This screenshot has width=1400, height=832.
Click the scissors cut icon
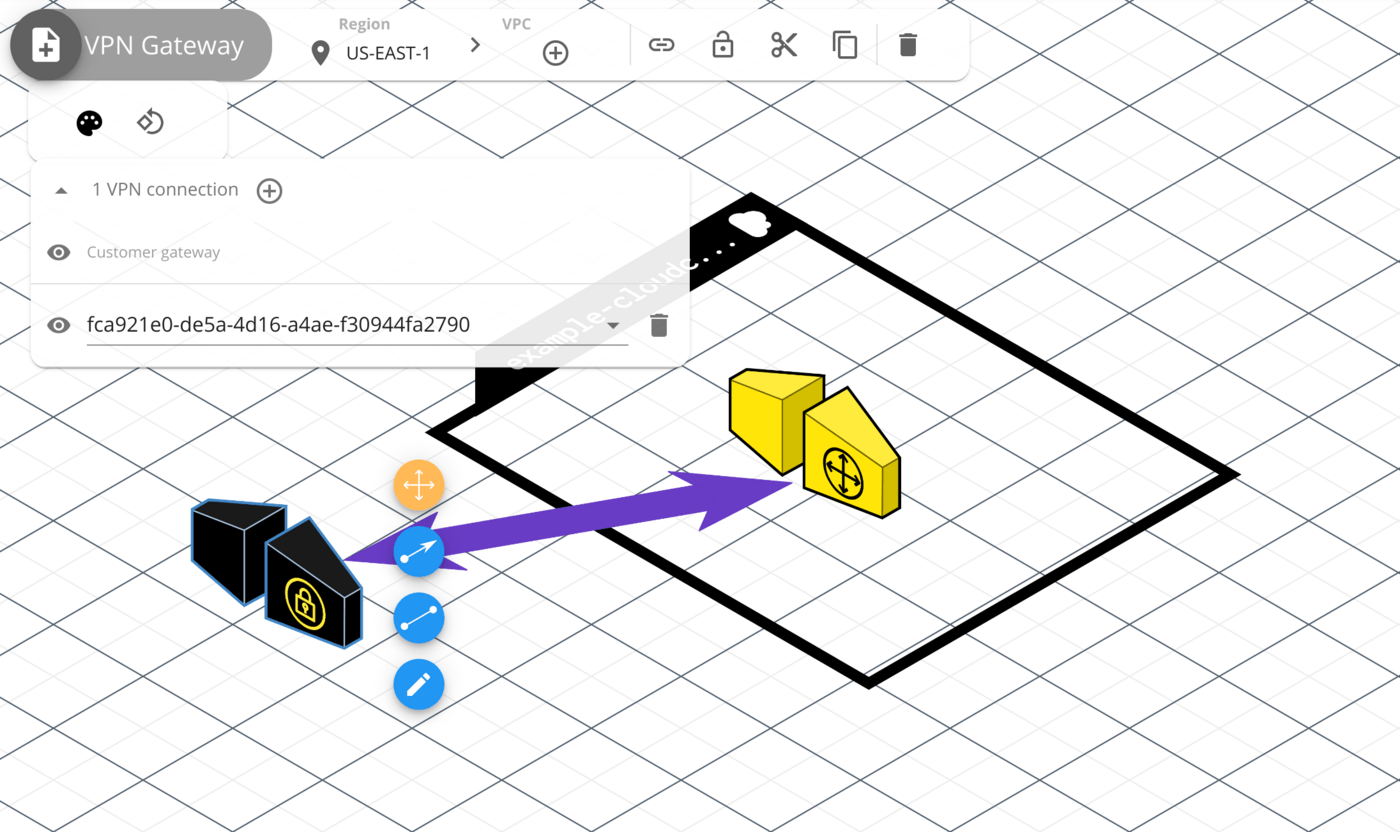[x=784, y=45]
